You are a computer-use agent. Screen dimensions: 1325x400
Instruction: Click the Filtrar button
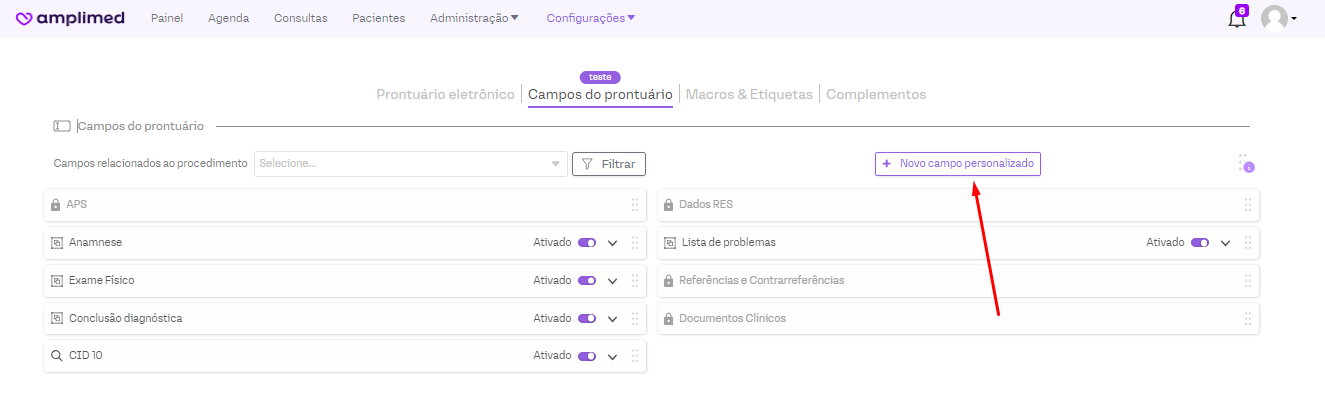click(x=609, y=164)
